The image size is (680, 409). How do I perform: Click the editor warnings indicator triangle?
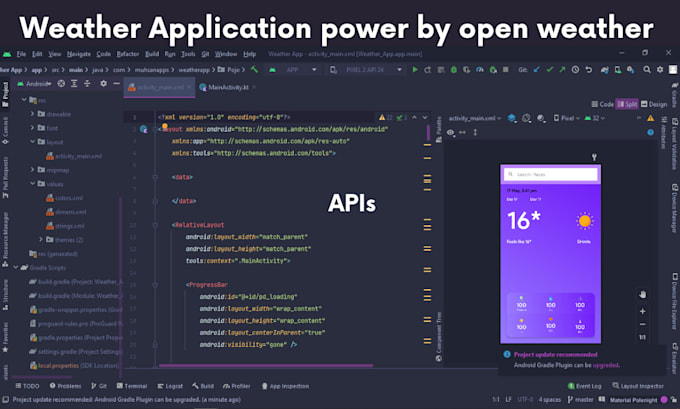pyautogui.click(x=382, y=118)
